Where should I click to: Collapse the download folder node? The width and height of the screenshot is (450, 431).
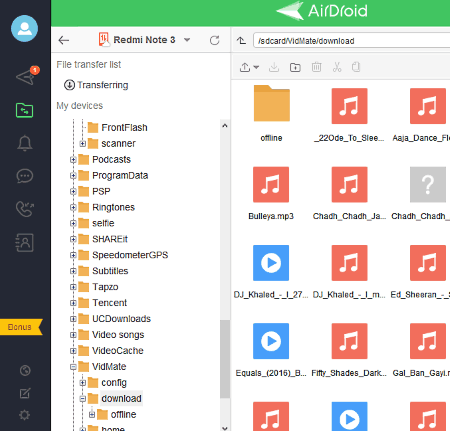point(83,399)
